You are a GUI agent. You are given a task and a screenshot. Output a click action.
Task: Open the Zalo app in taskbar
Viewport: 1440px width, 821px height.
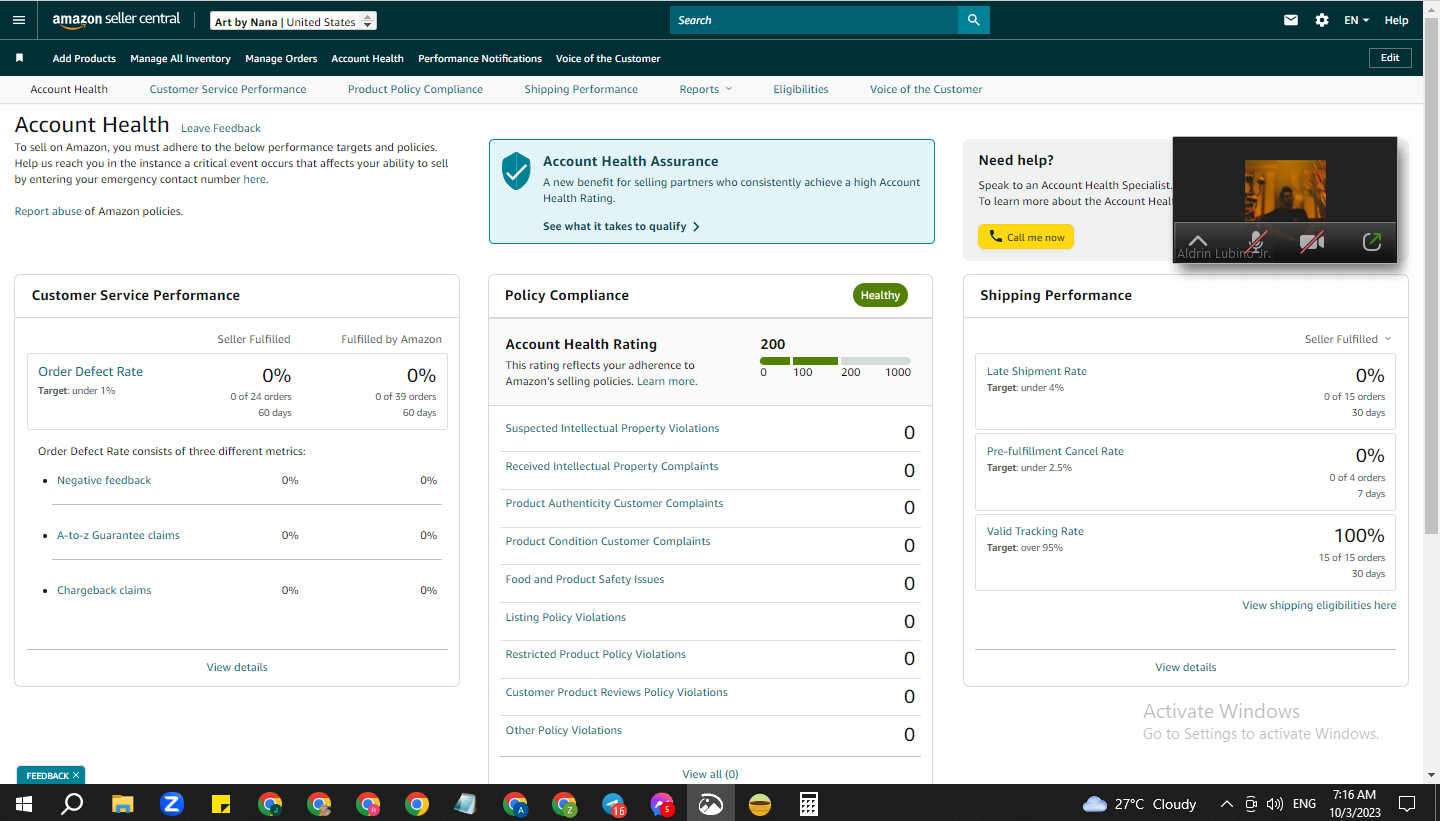tap(171, 803)
